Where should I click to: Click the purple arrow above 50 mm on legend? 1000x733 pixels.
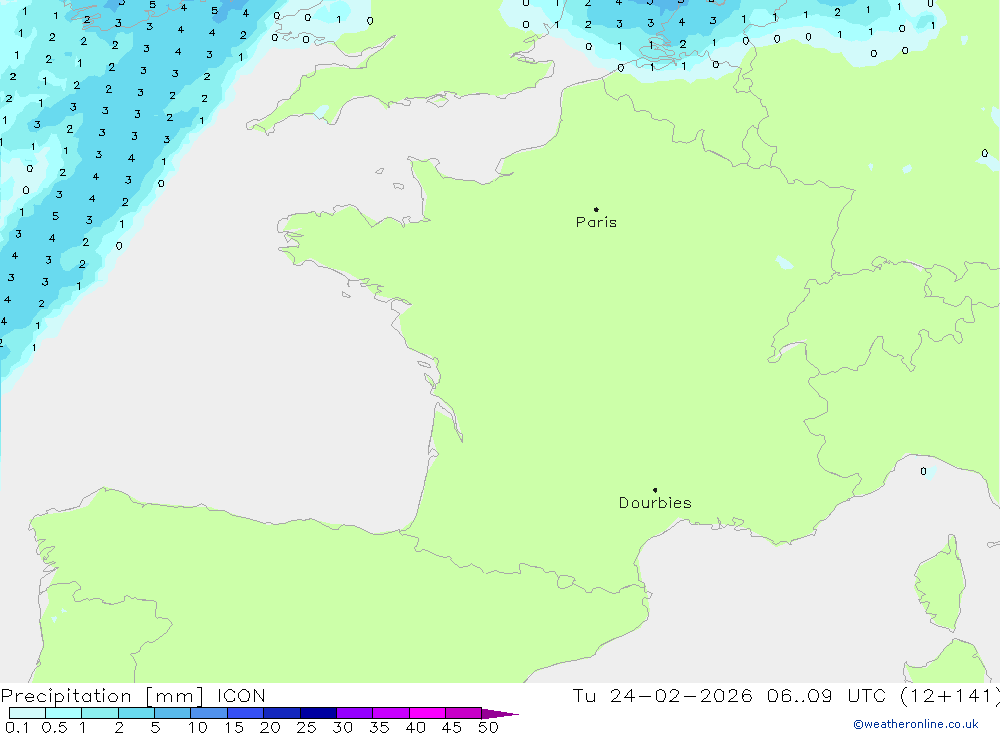pos(500,714)
